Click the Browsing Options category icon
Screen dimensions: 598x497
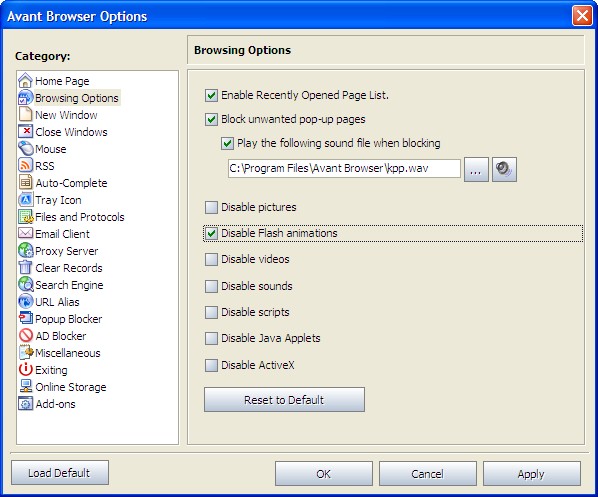pyautogui.click(x=25, y=98)
